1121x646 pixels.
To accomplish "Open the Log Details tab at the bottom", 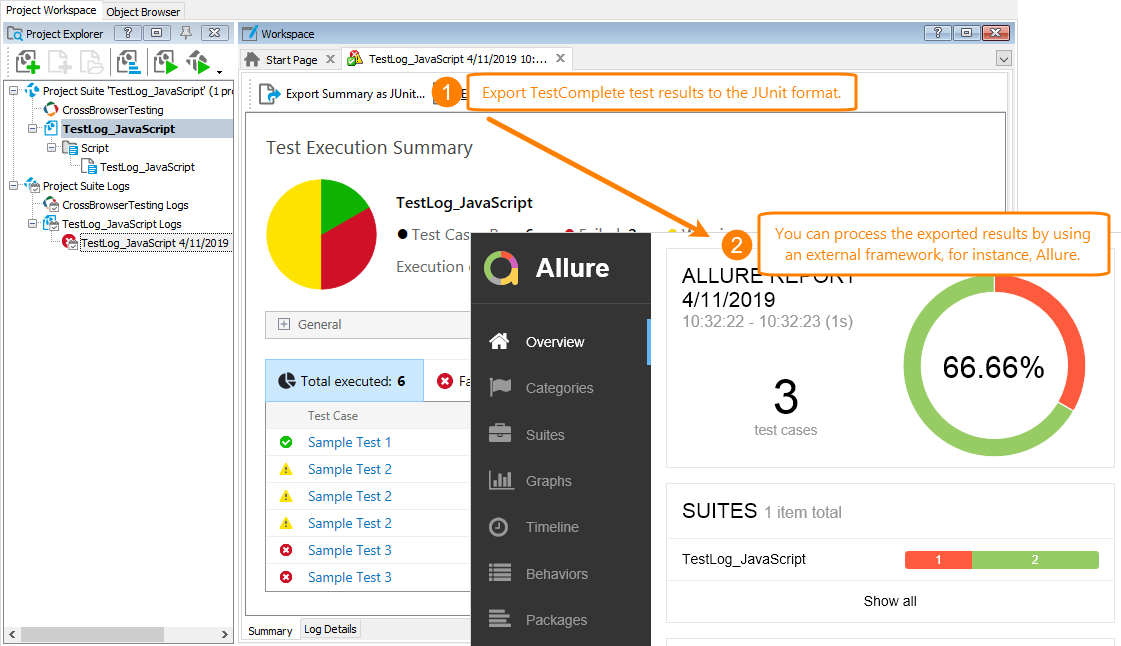I will 330,629.
